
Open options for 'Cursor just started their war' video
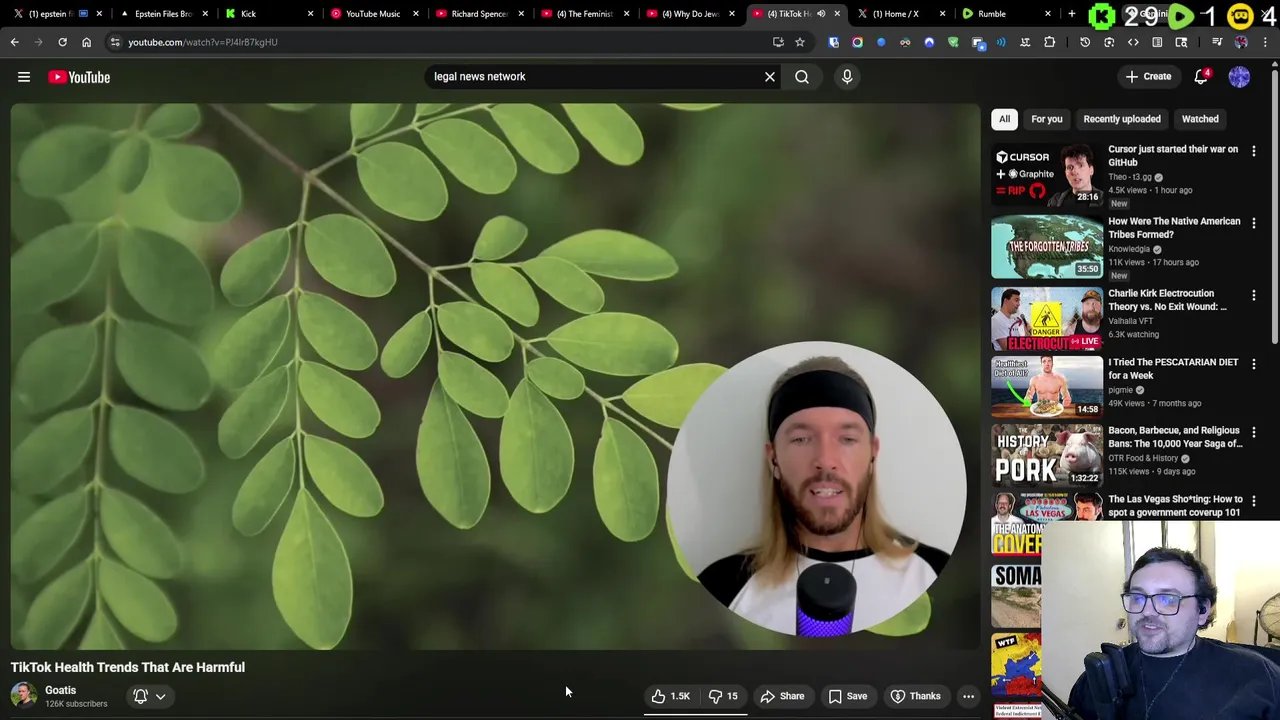1254,151
